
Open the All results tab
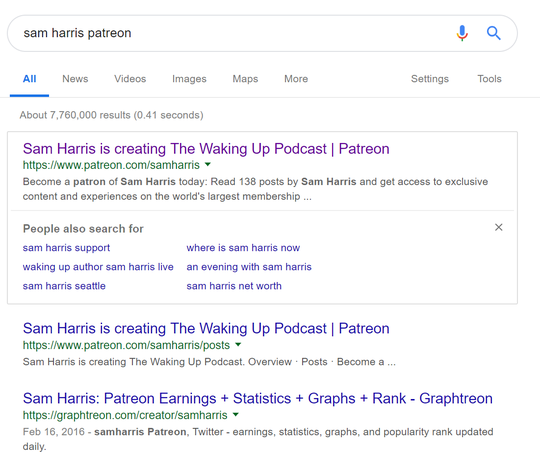coord(29,79)
